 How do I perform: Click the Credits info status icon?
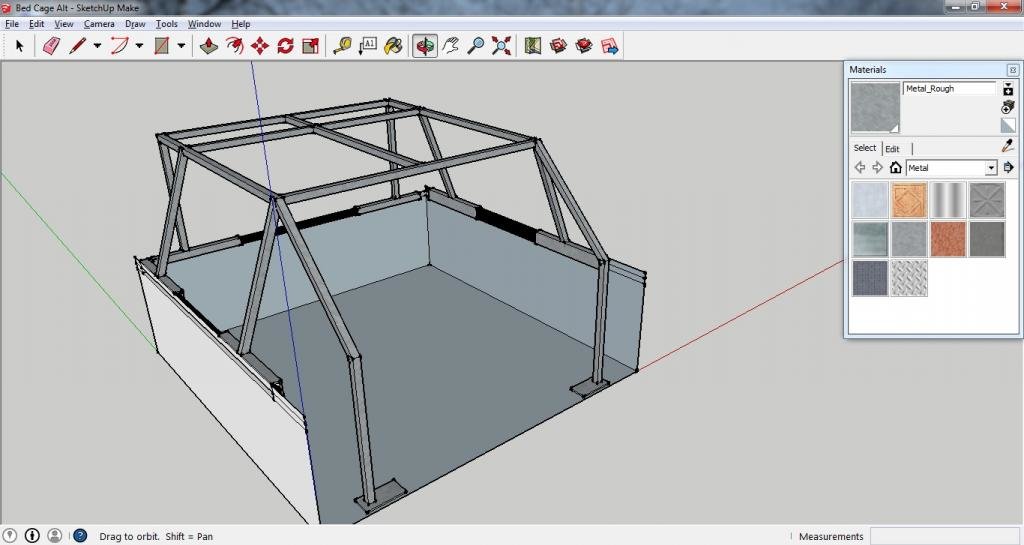[32, 536]
